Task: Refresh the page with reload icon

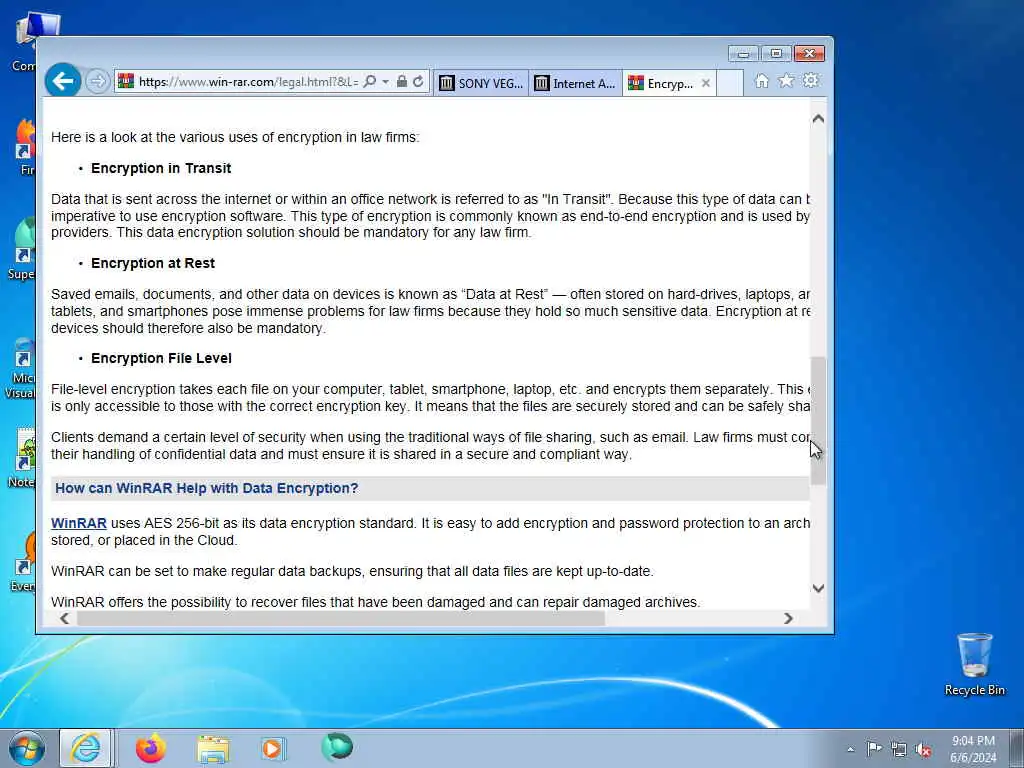Action: 418,82
